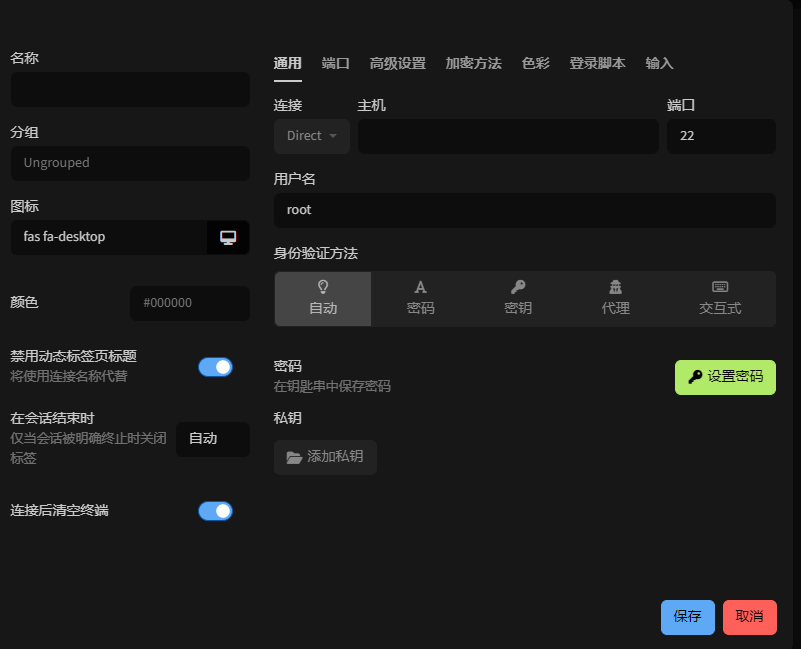
Task: Open the 高级设置 tab
Action: pos(397,63)
